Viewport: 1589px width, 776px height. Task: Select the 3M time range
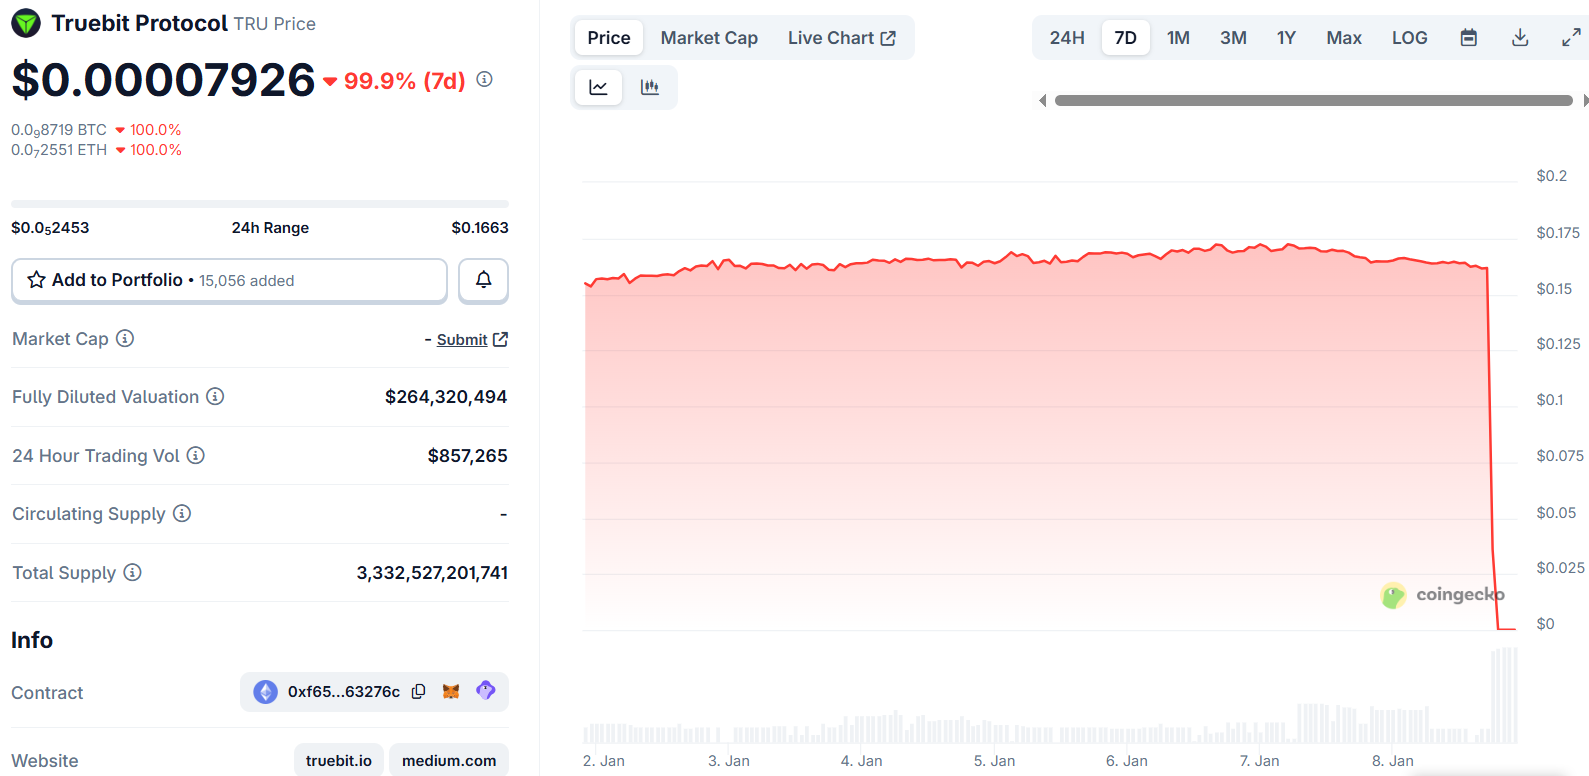(1233, 38)
